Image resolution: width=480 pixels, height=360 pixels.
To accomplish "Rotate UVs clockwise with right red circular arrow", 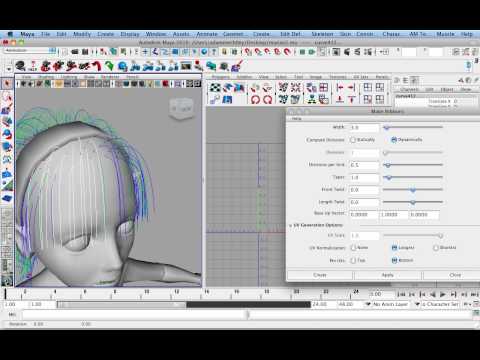I will [x=267, y=99].
